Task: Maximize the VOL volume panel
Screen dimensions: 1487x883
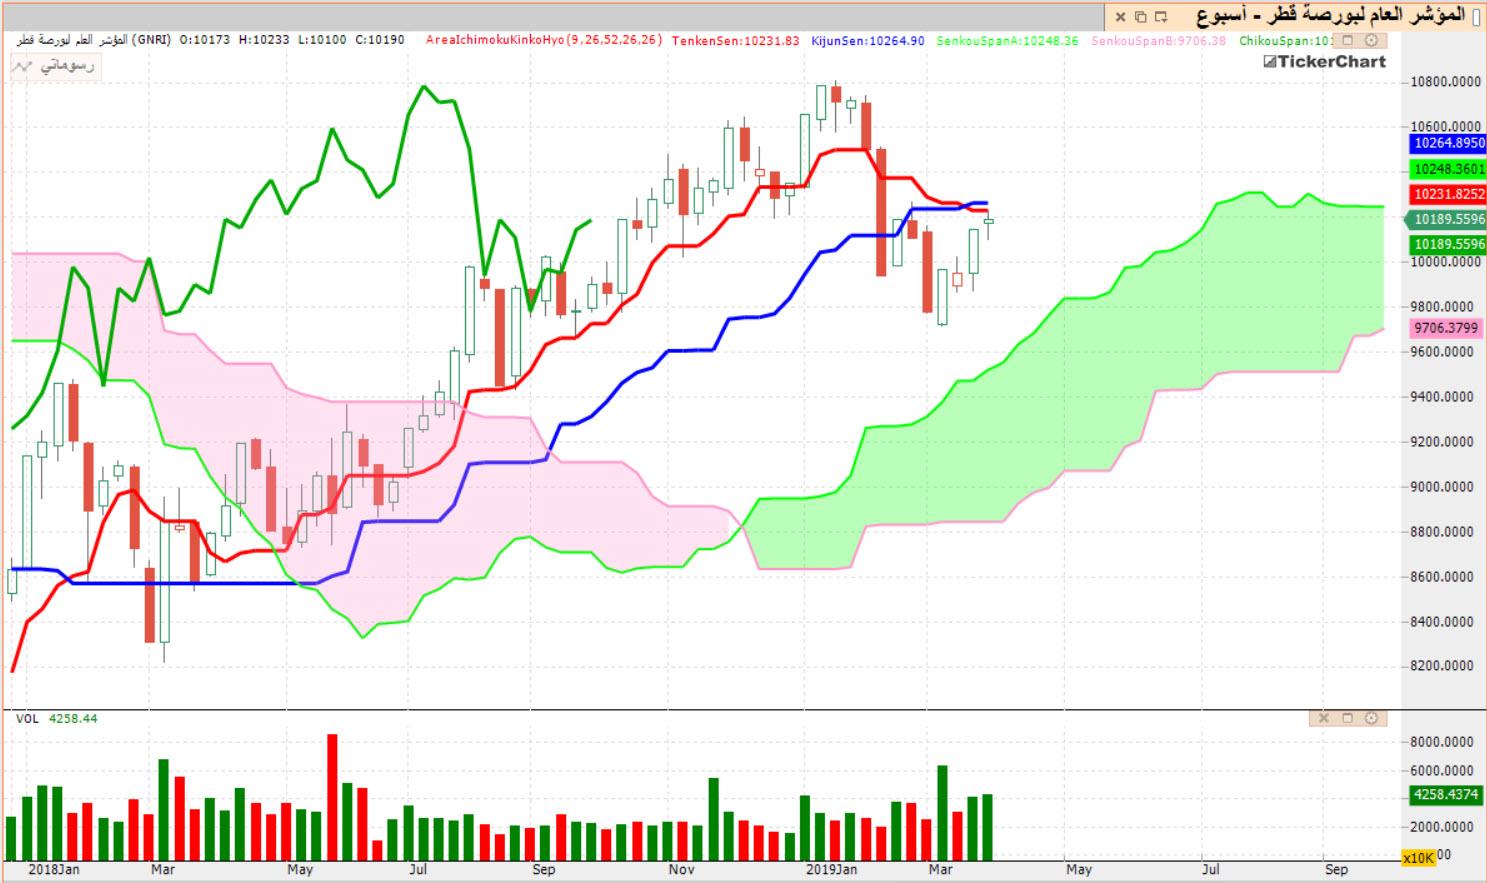Action: [x=1348, y=718]
